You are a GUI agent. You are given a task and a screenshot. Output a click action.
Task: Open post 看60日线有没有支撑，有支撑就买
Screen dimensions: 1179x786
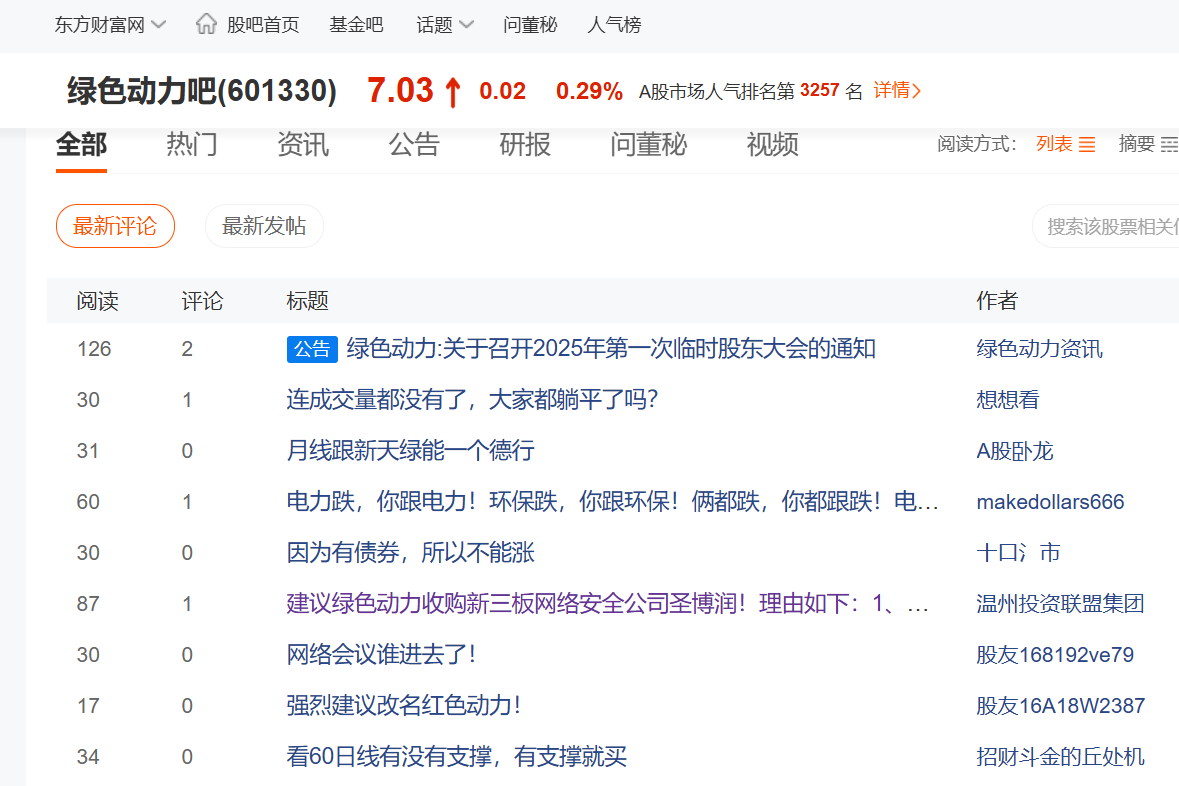pos(456,756)
